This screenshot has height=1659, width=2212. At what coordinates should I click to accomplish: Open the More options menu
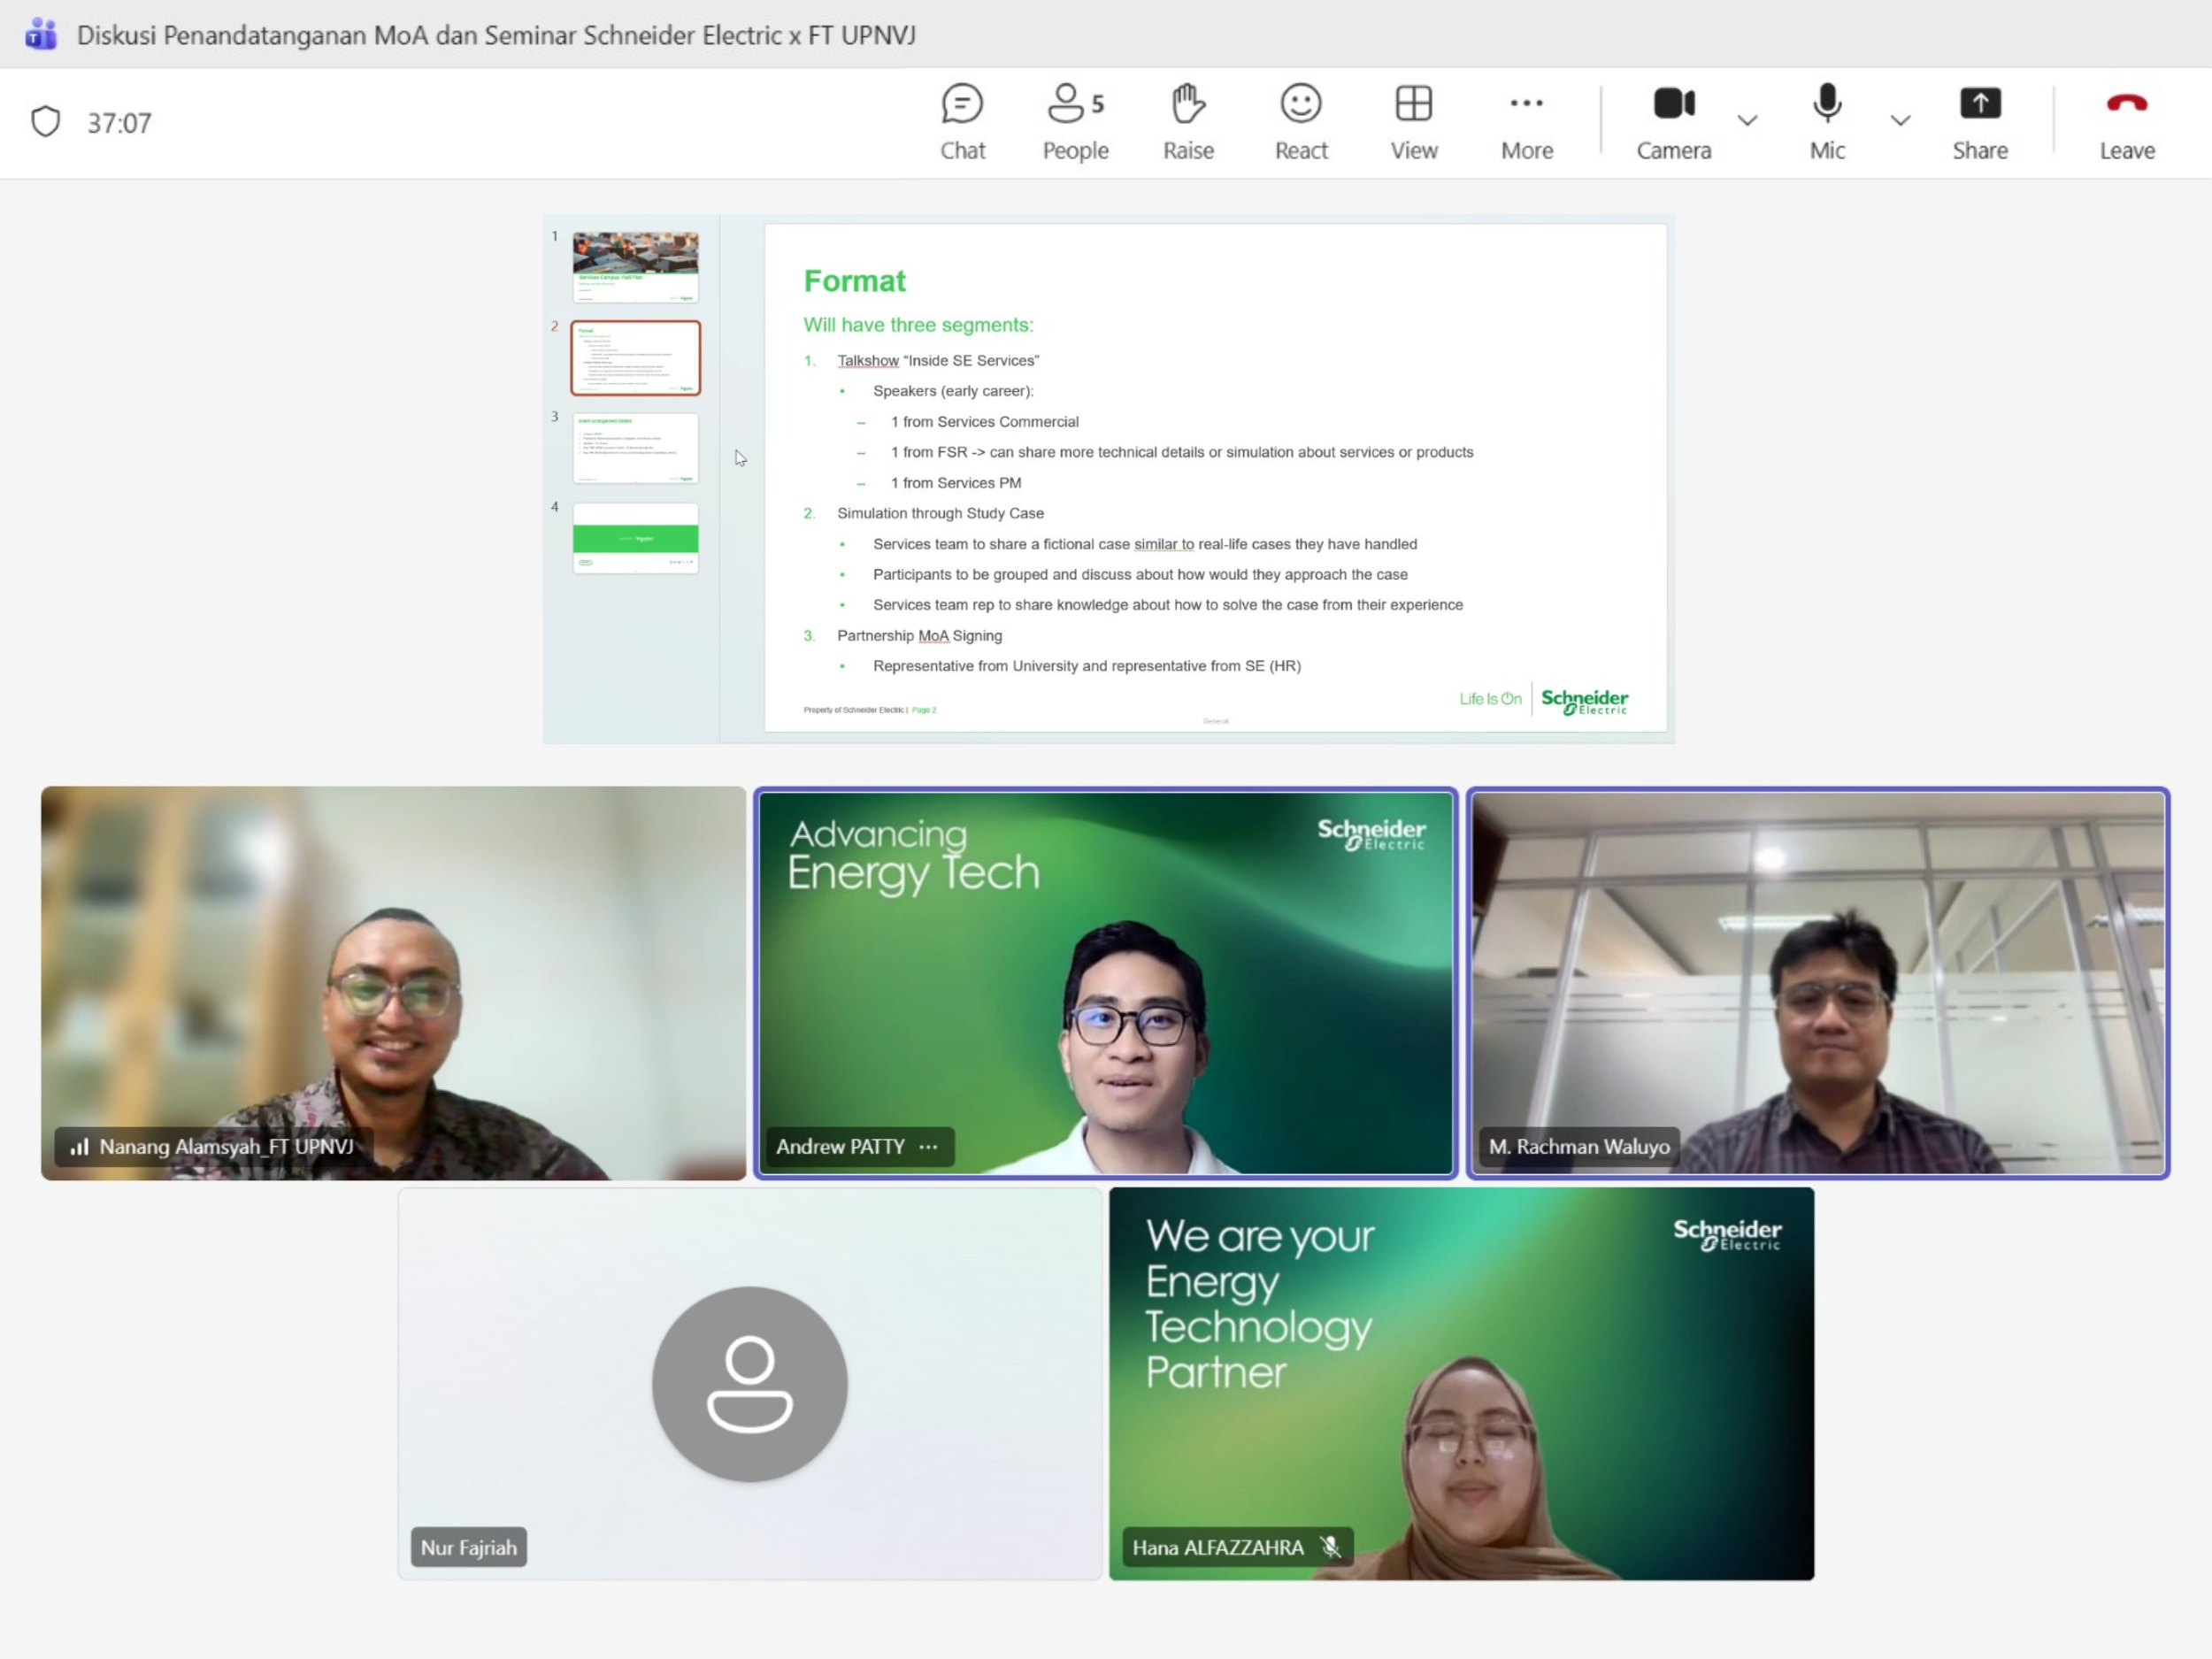[x=1526, y=122]
